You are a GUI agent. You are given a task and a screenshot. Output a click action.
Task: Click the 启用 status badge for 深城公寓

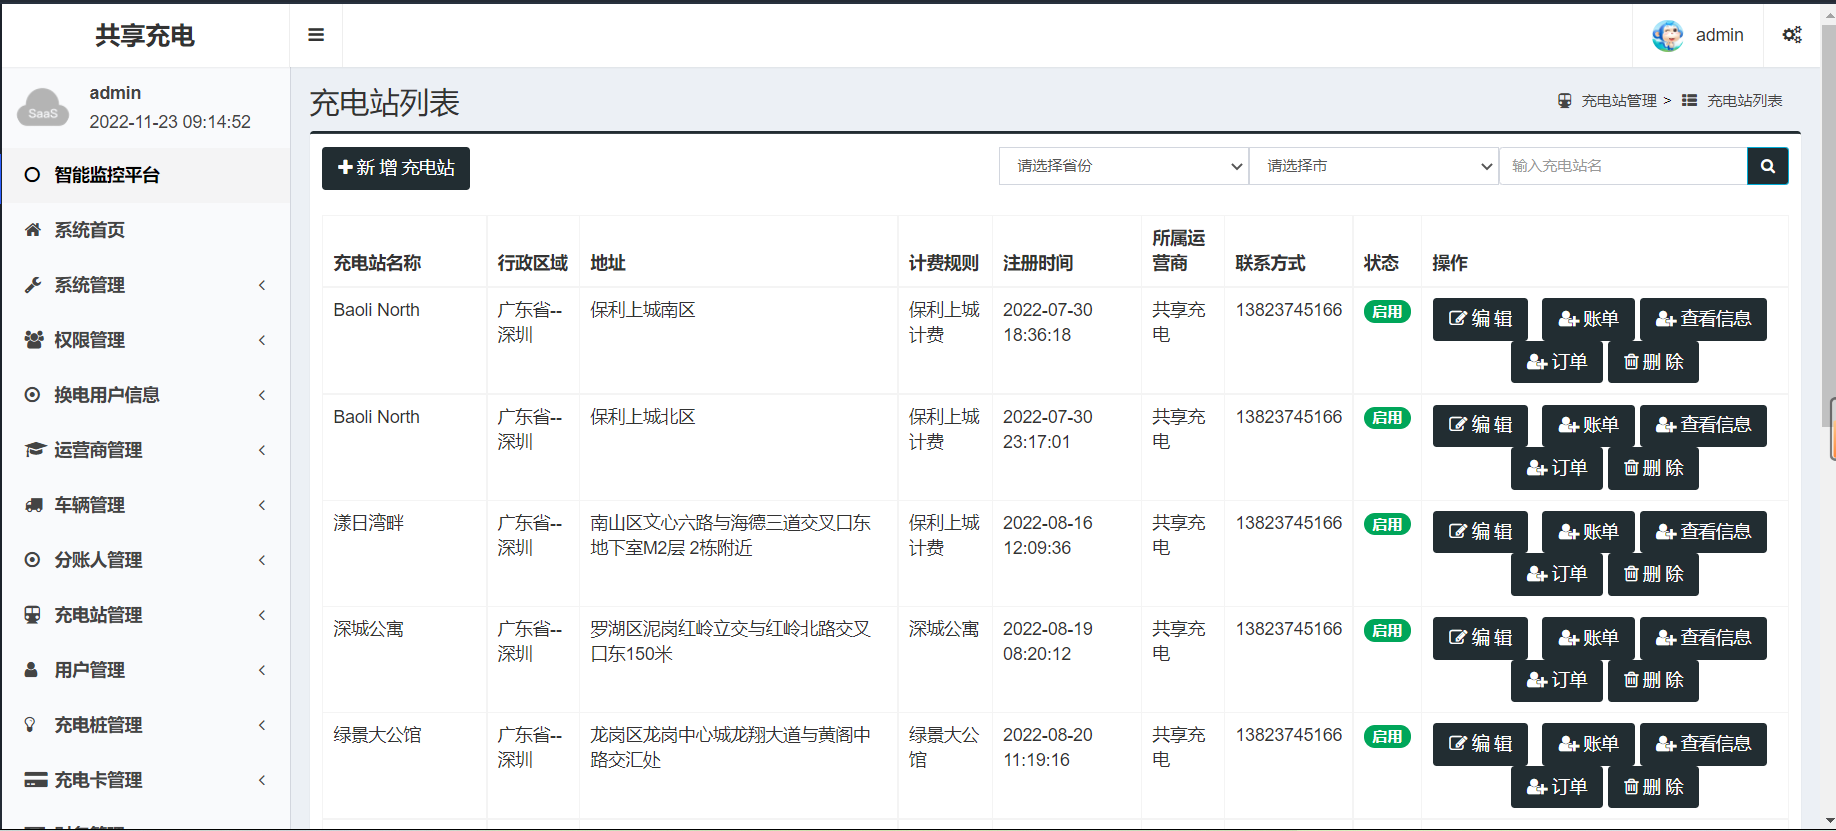tap(1387, 630)
